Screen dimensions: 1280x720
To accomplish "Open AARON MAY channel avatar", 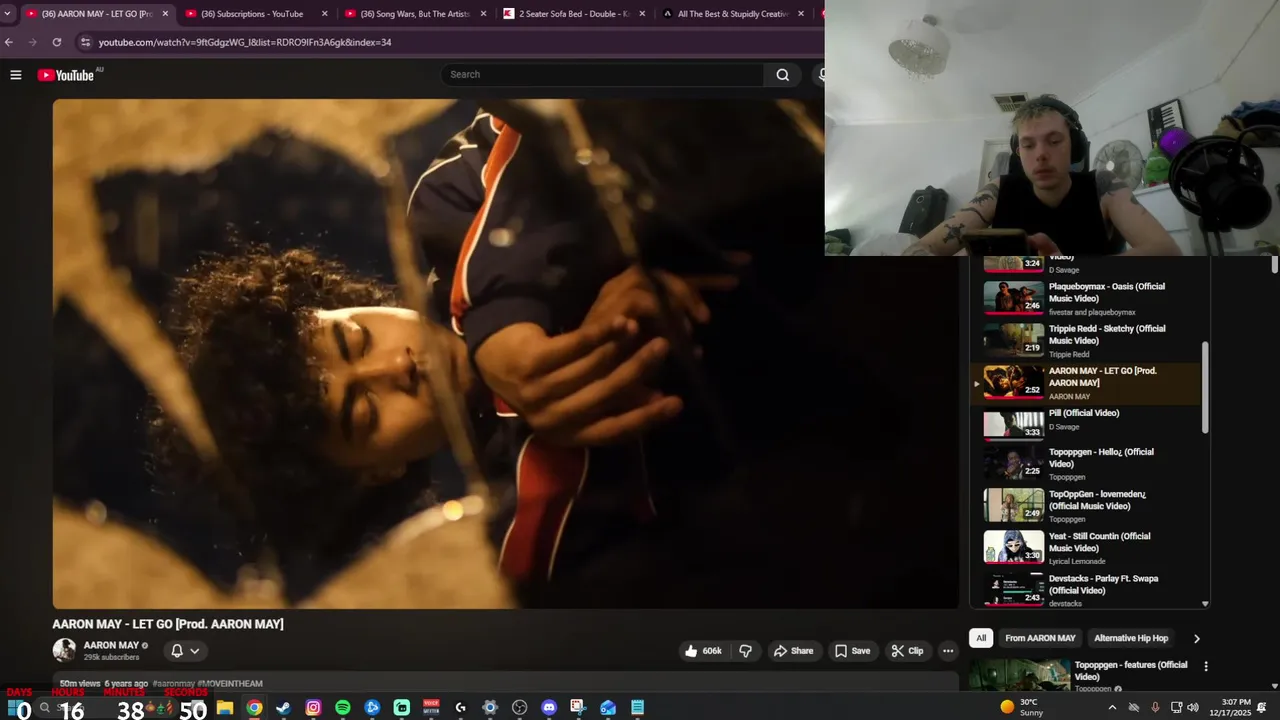I will pos(64,650).
